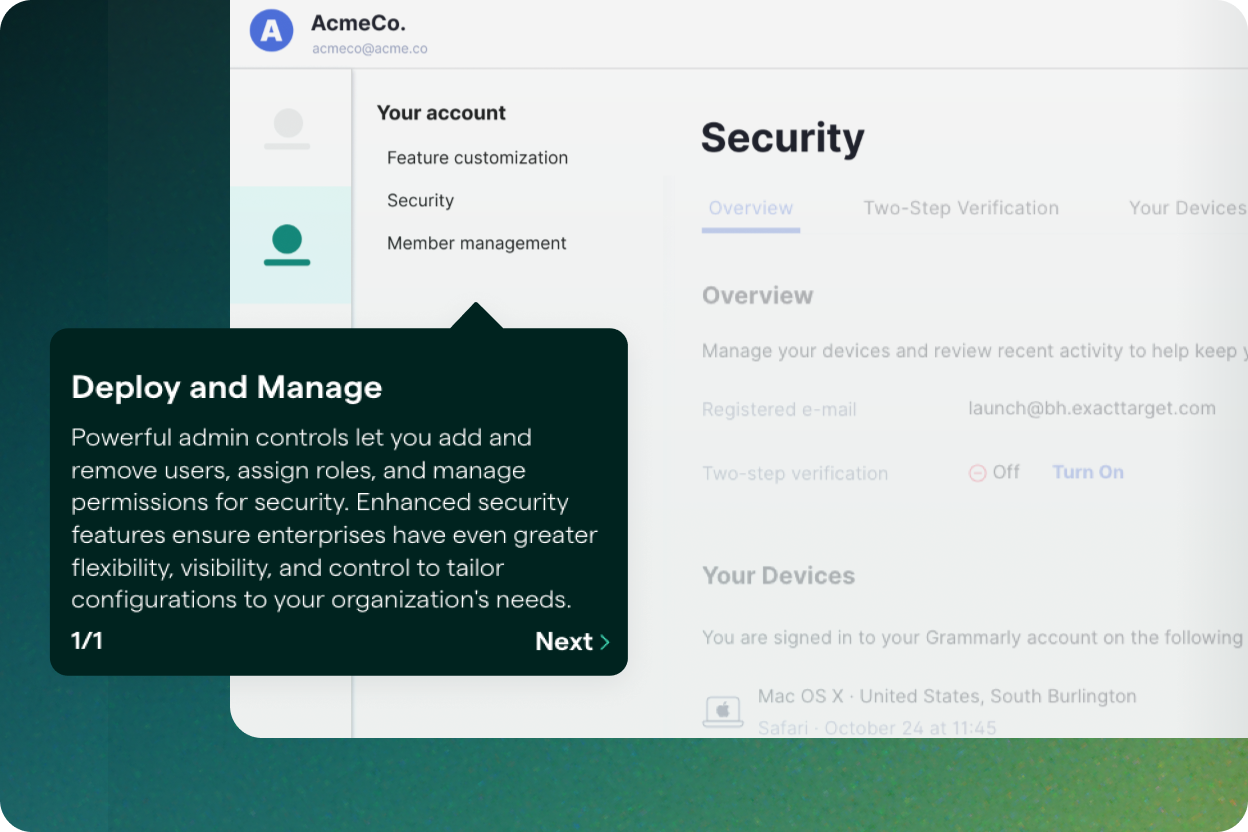Click the 1/1 step counter
This screenshot has height=832, width=1248.
87,641
